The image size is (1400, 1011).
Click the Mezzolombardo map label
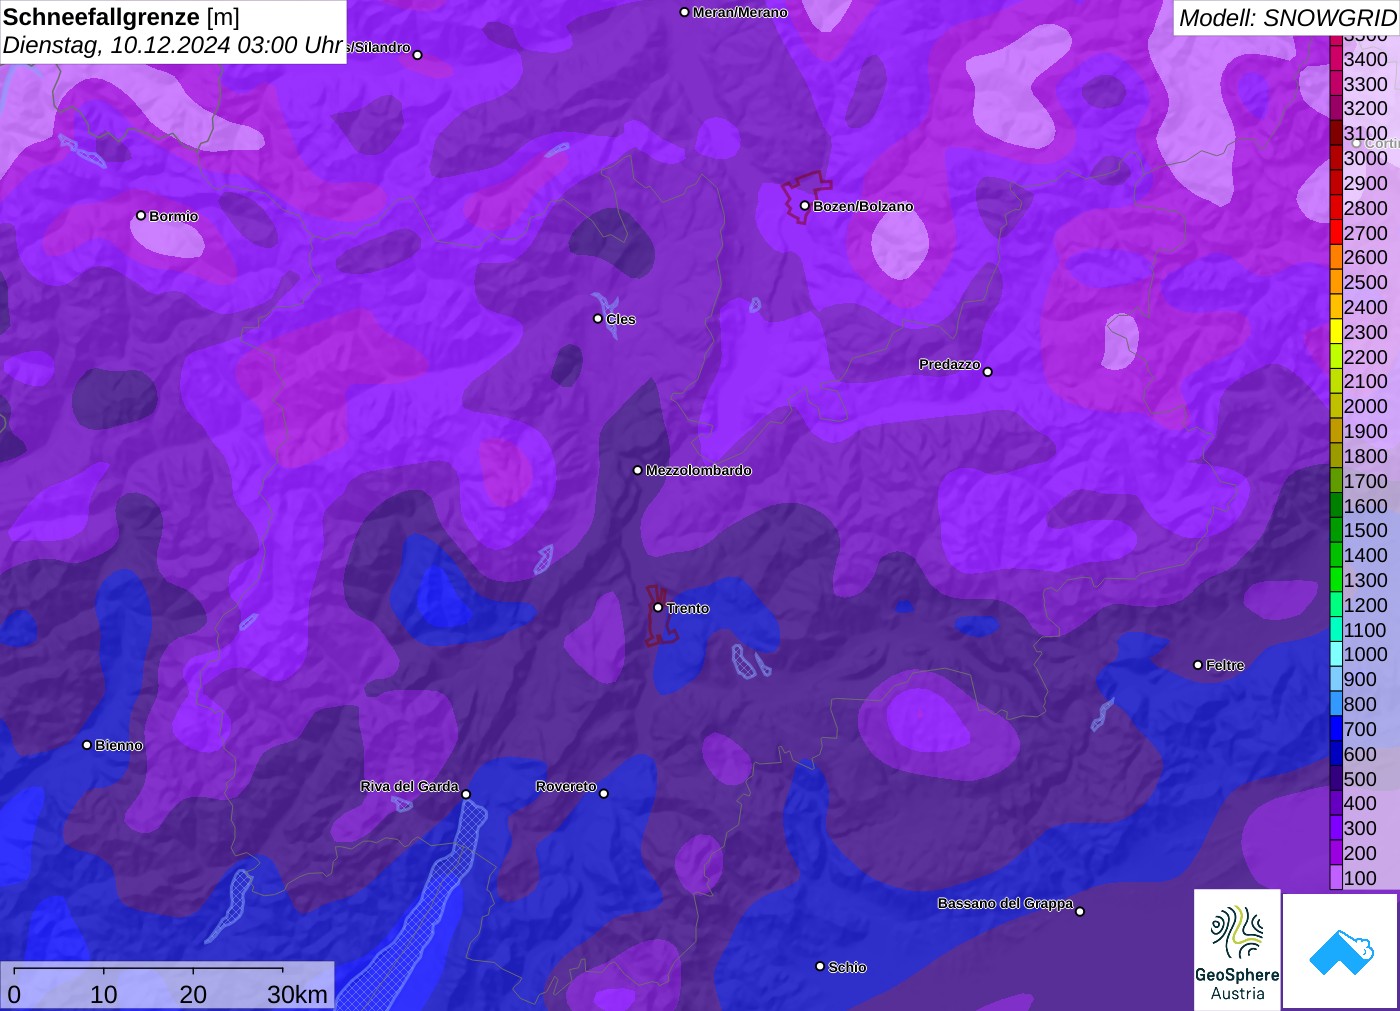[698, 470]
